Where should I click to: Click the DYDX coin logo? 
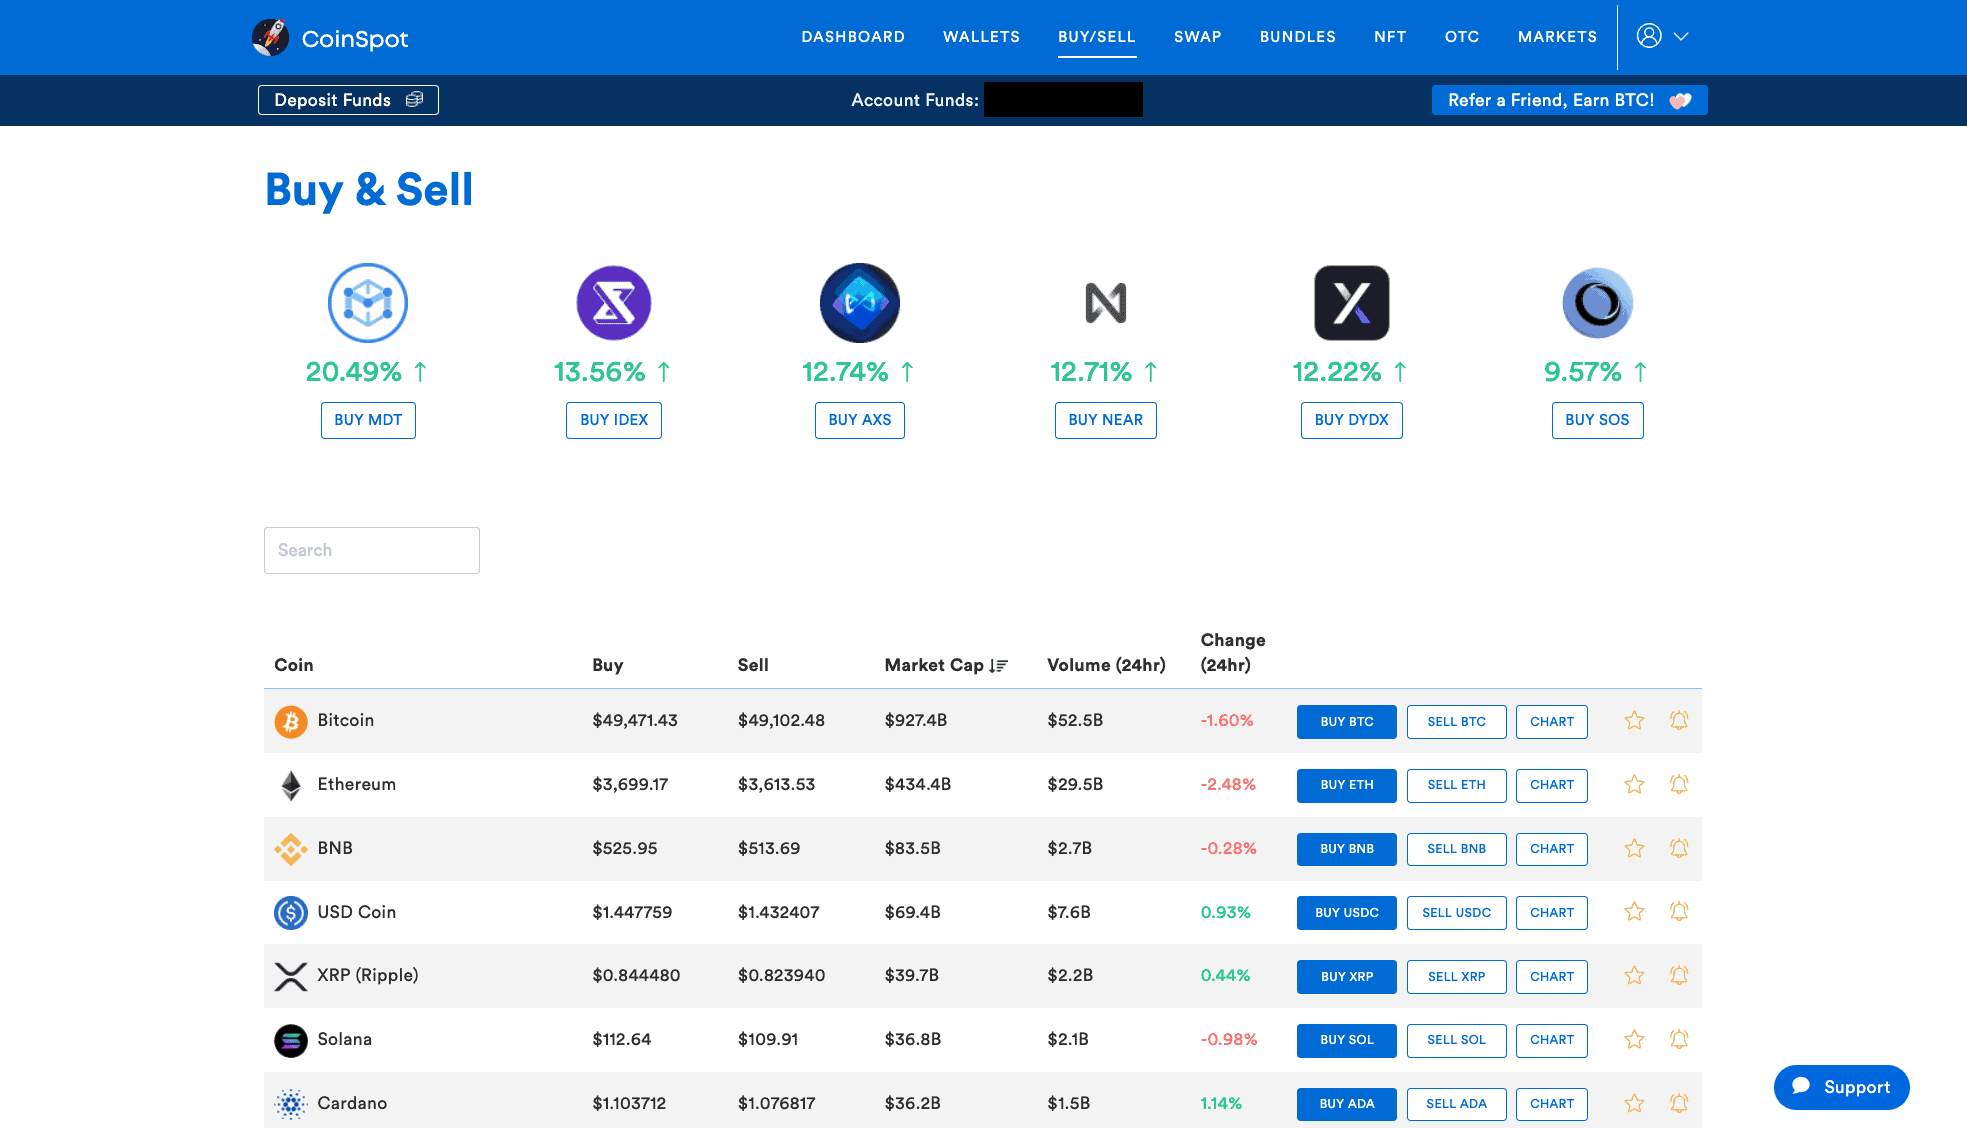(x=1352, y=303)
